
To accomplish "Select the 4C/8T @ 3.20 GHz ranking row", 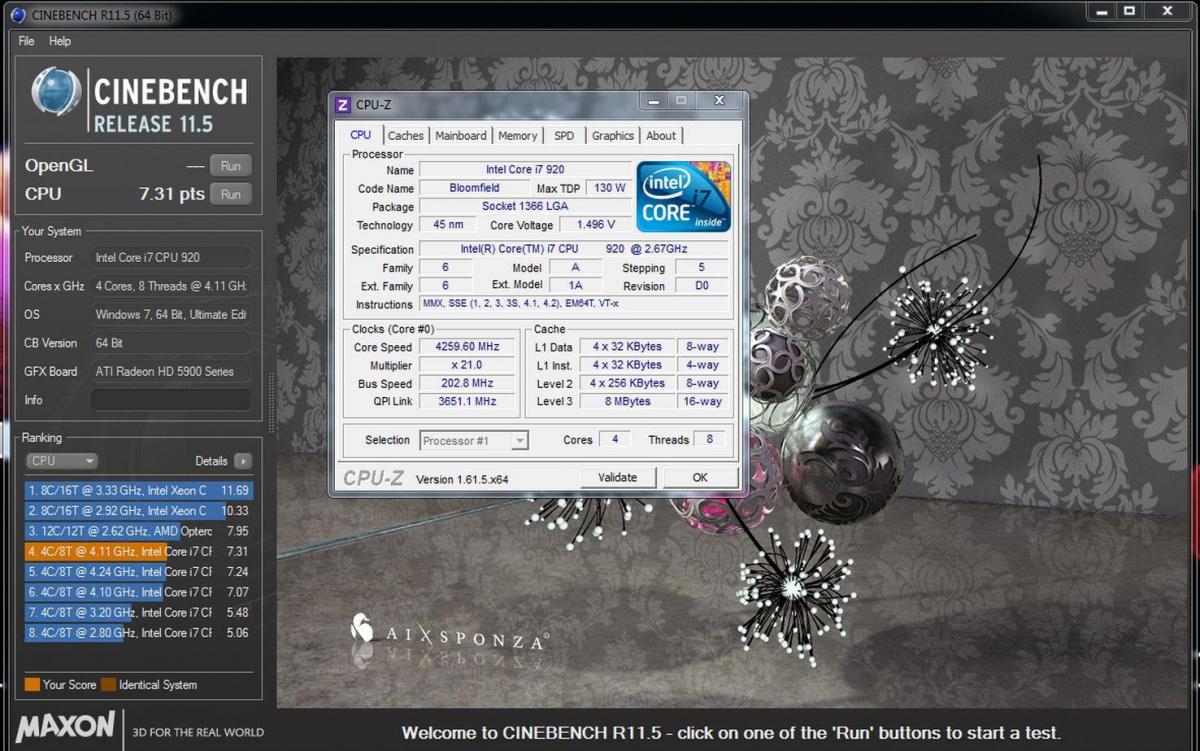I will [139, 612].
